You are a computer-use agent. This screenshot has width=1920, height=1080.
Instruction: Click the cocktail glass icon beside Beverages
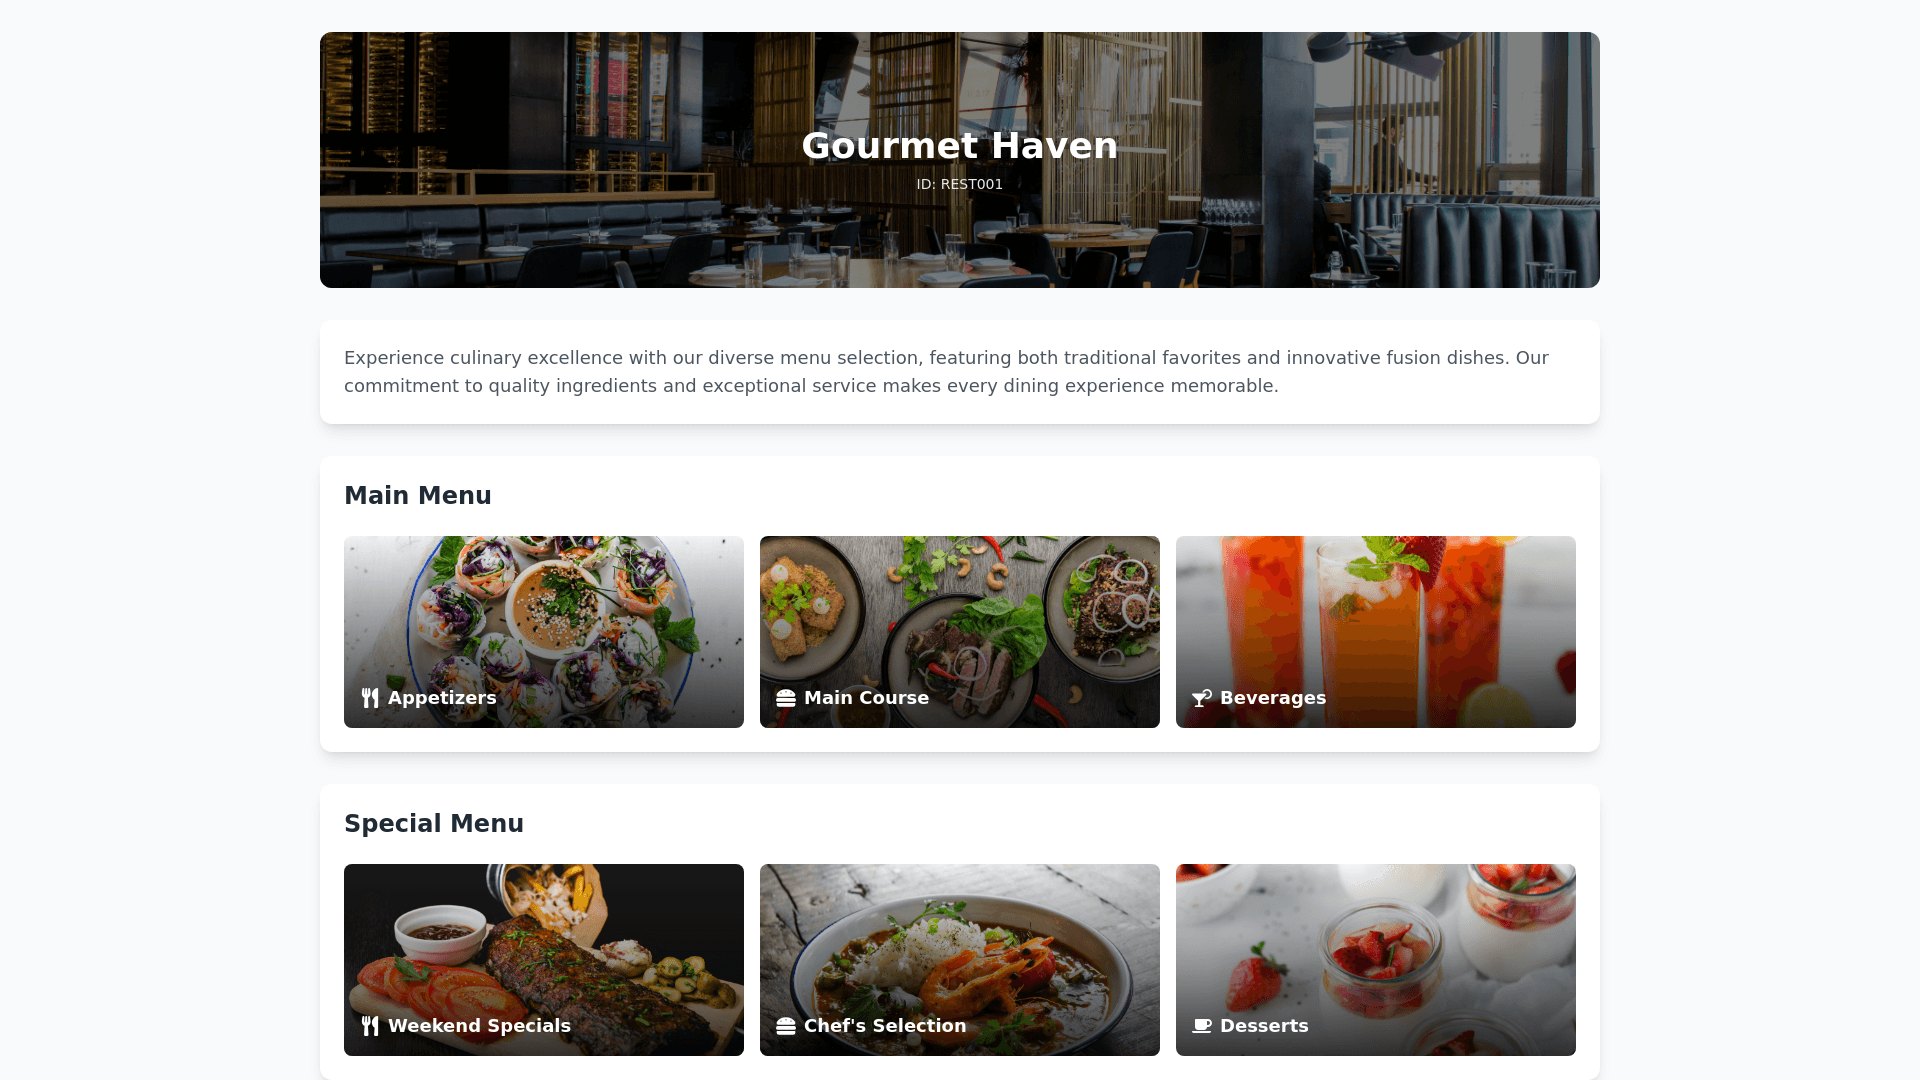1202,698
